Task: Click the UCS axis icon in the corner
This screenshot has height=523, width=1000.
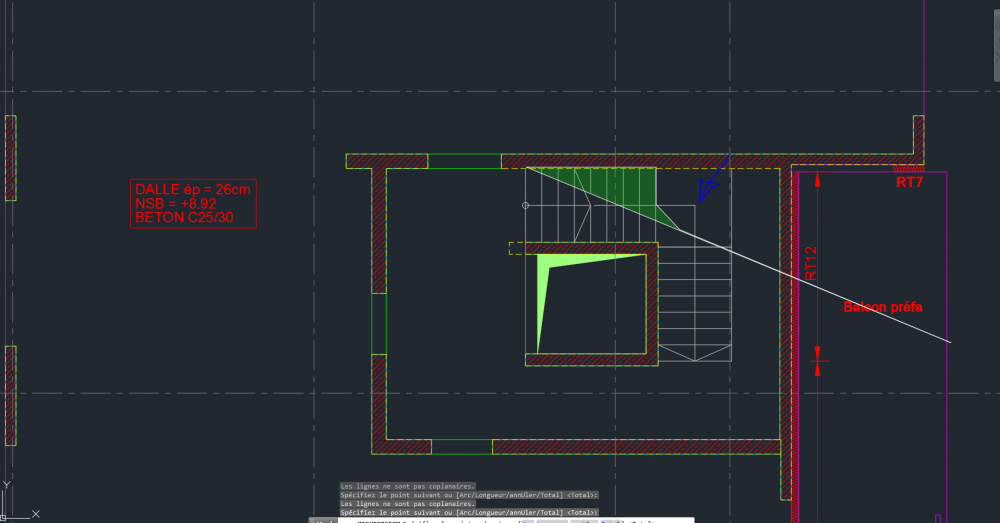Action: coord(18,501)
